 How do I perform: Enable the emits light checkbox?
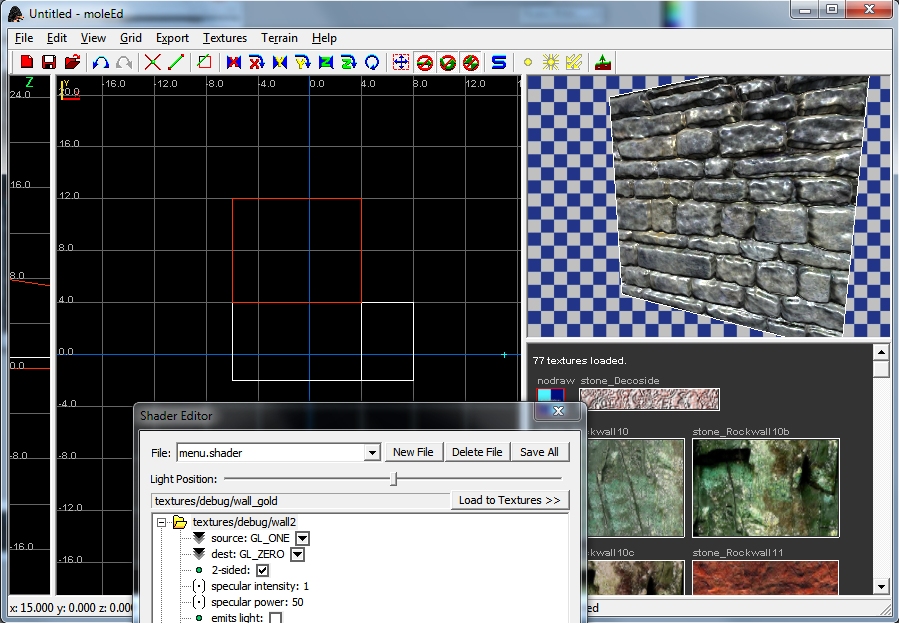coord(275,618)
